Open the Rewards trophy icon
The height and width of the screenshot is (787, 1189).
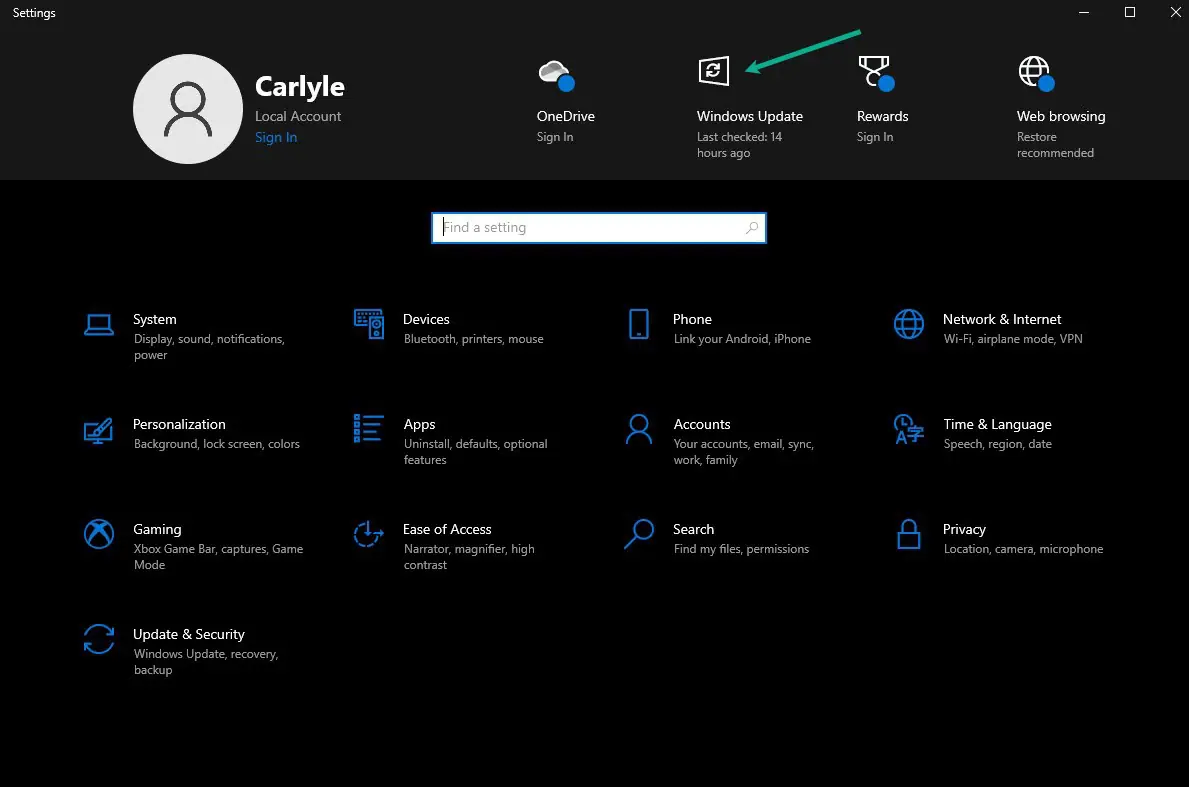click(x=876, y=73)
